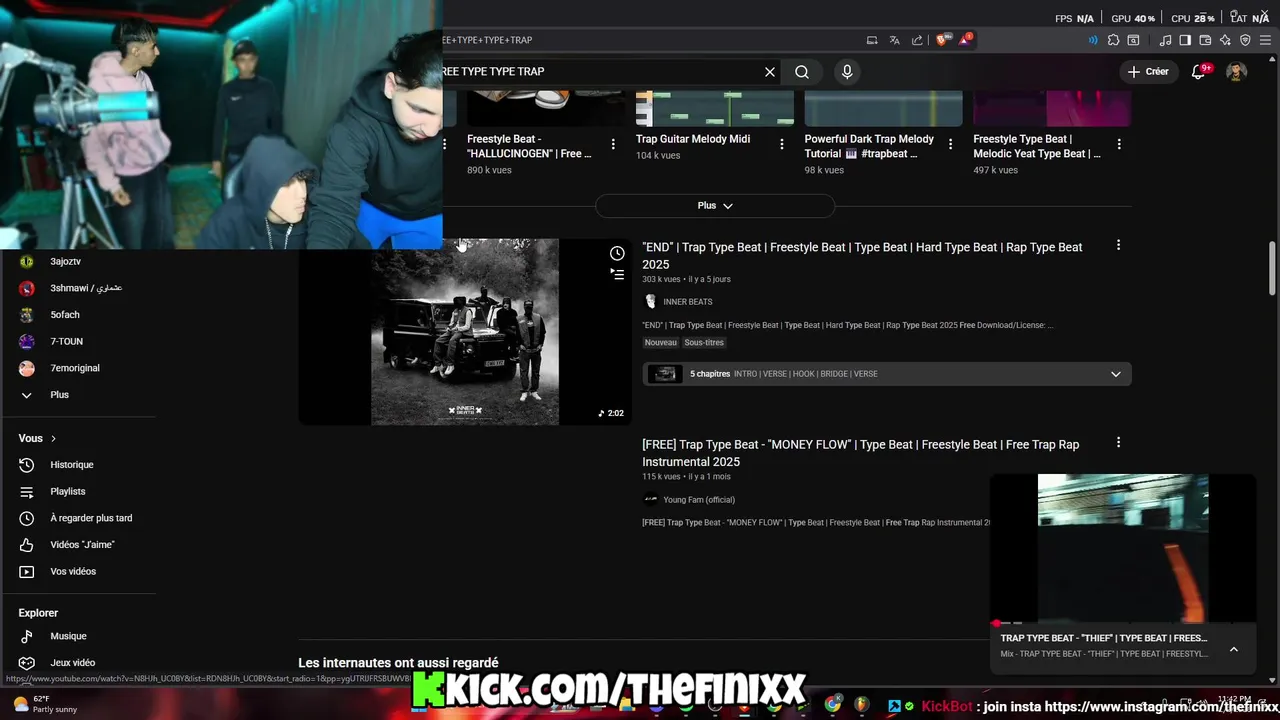This screenshot has height=720, width=1280.
Task: Open the weather widget on taskbar
Action: coord(40,704)
